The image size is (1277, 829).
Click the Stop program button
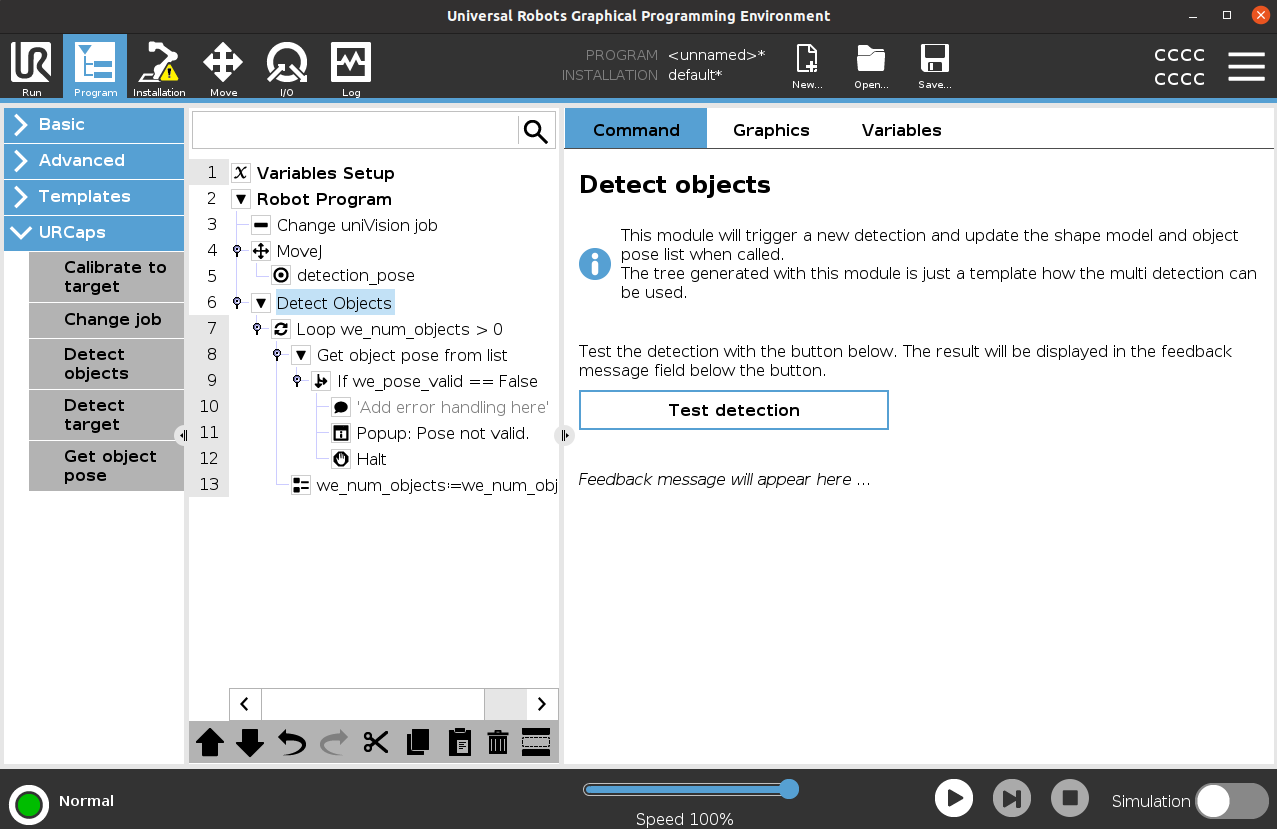click(1070, 798)
